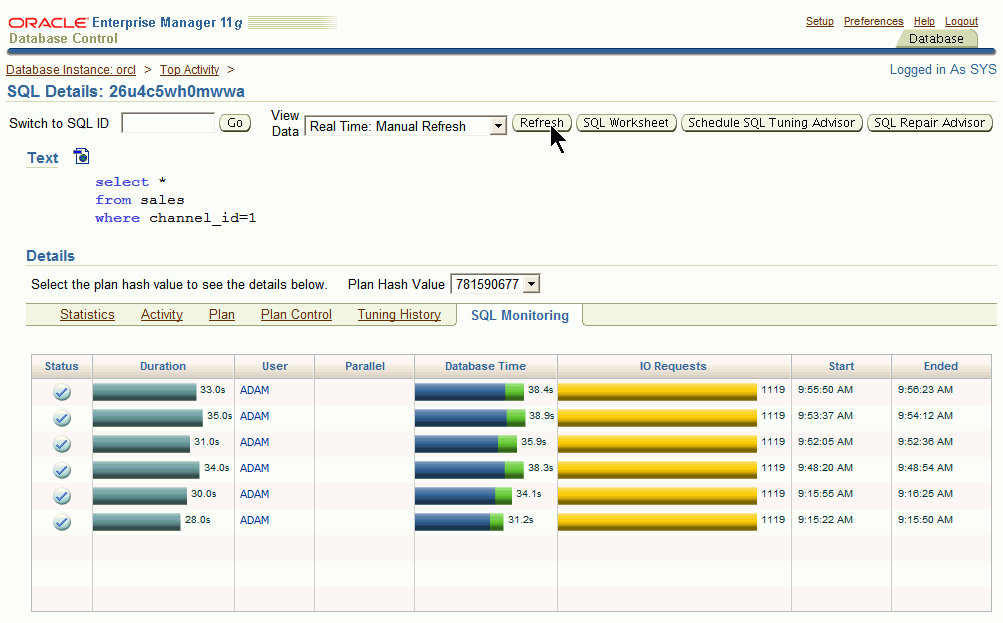Click status icon for the 31.0s execution row
The height and width of the screenshot is (623, 1003).
[x=62, y=443]
